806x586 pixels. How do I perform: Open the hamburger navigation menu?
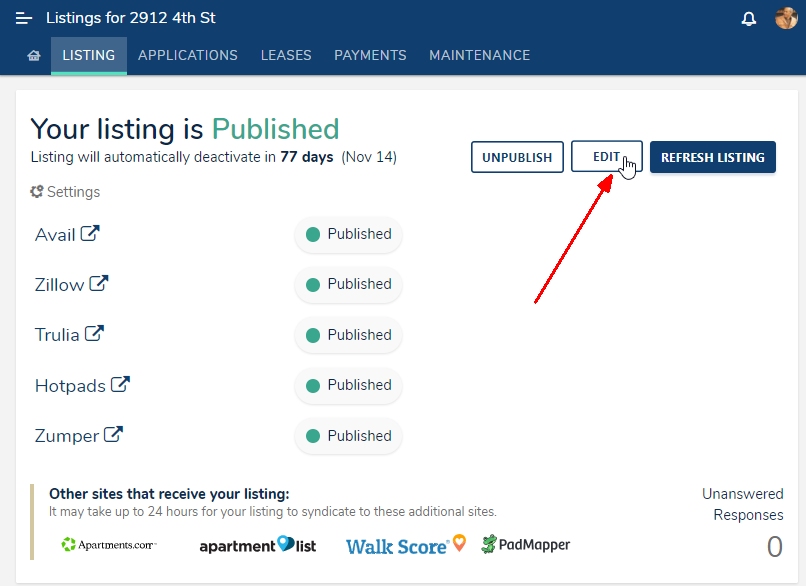click(24, 19)
